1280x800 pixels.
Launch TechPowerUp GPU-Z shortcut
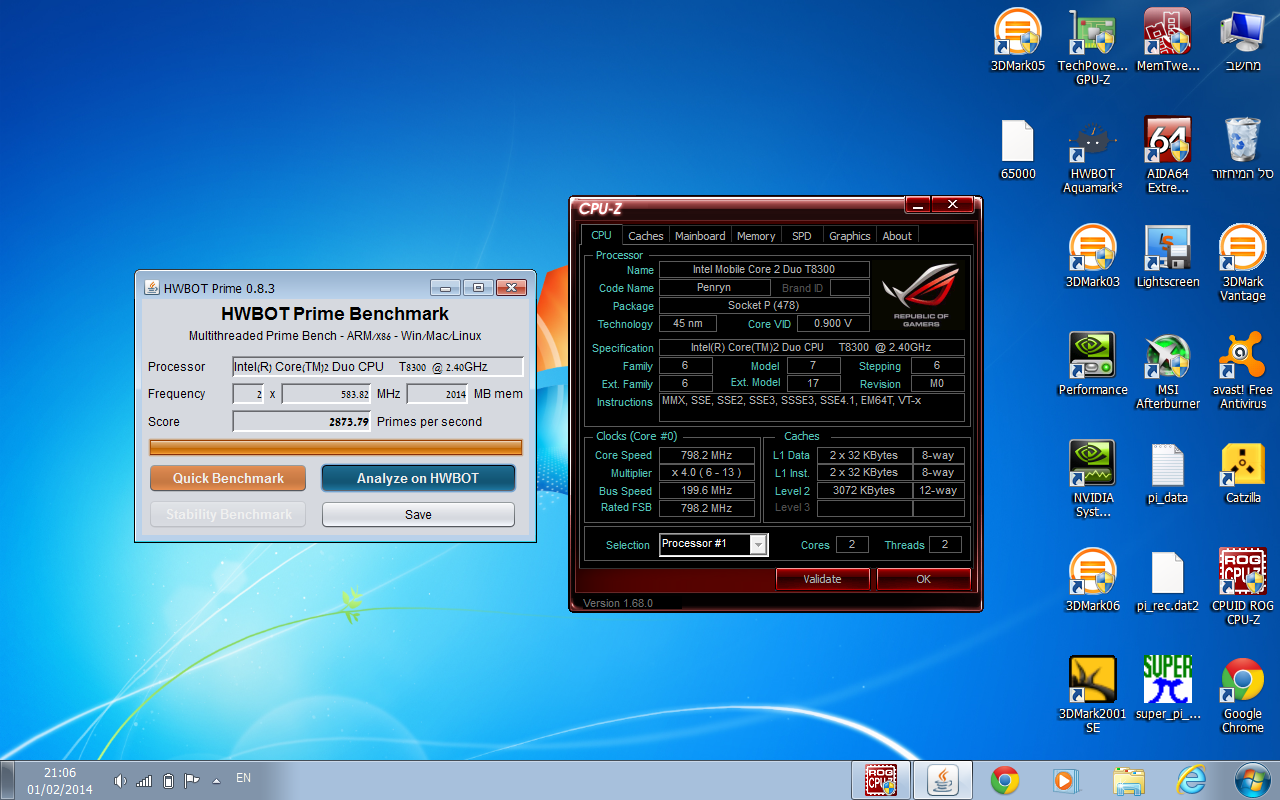pos(1092,46)
